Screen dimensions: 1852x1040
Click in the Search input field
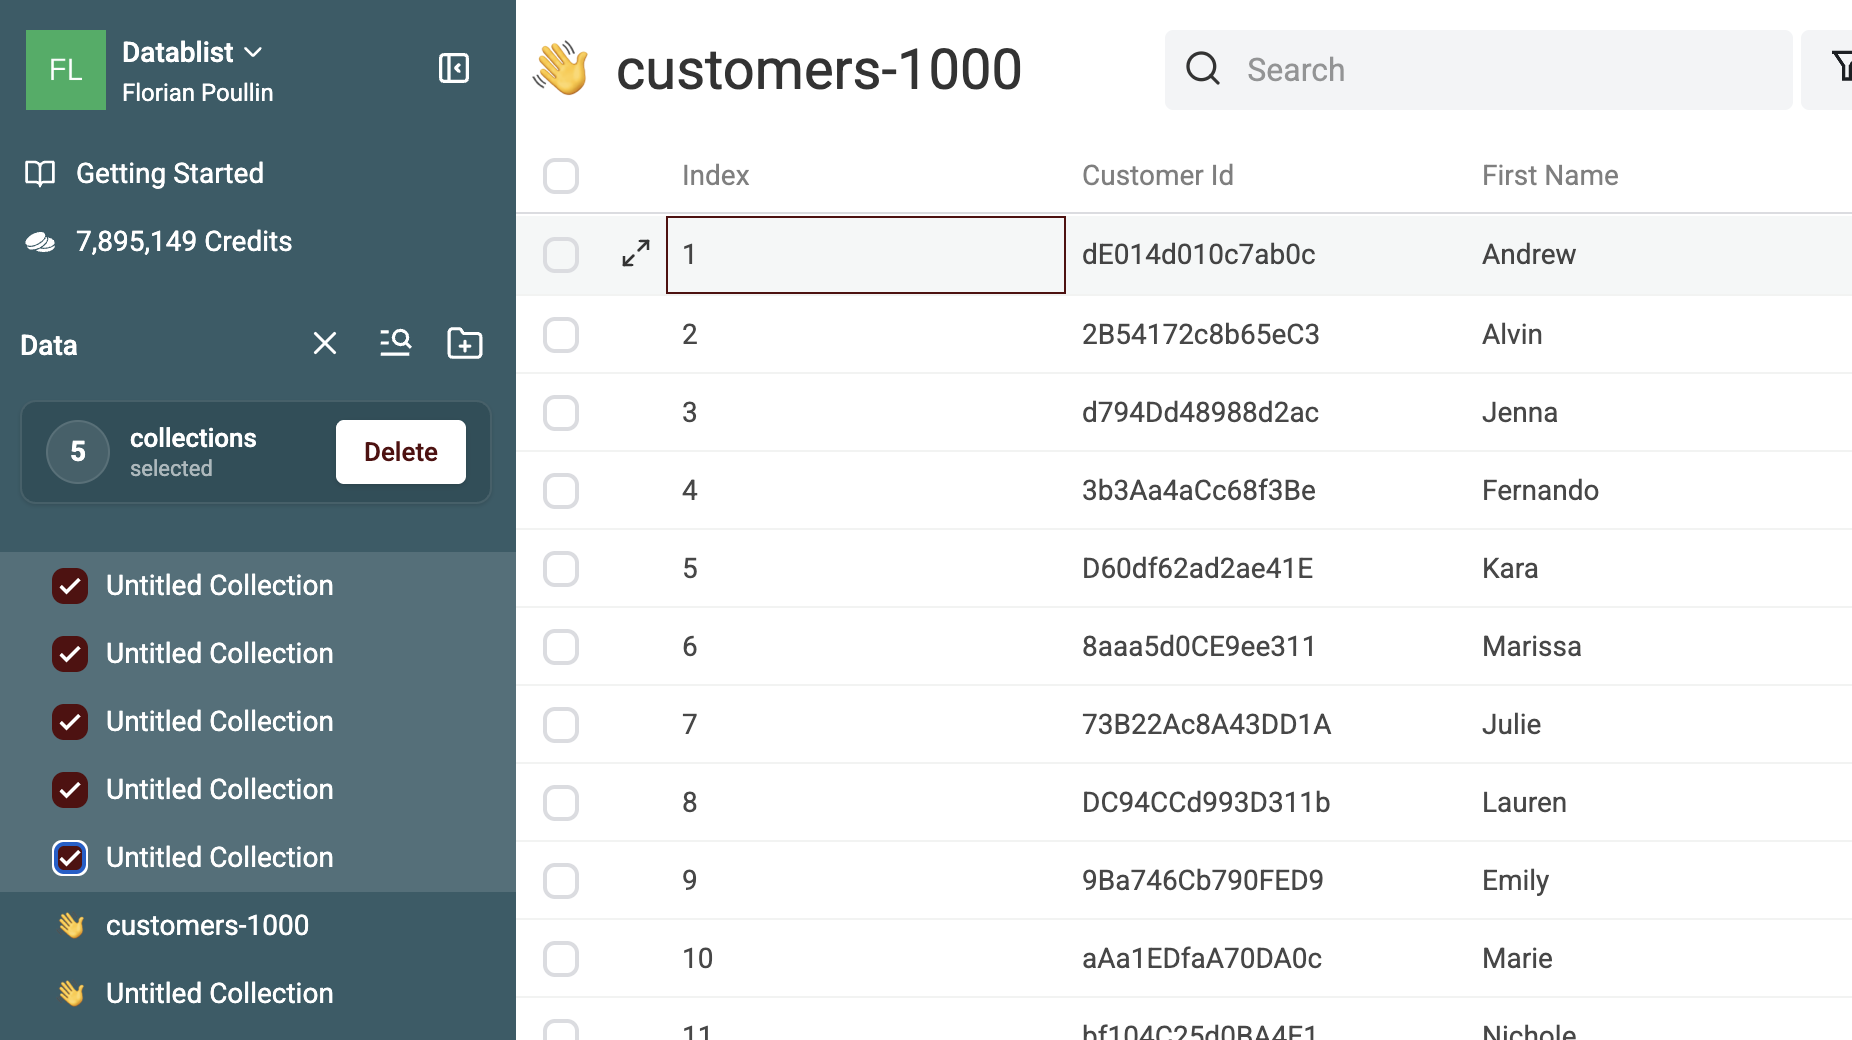pyautogui.click(x=1478, y=70)
